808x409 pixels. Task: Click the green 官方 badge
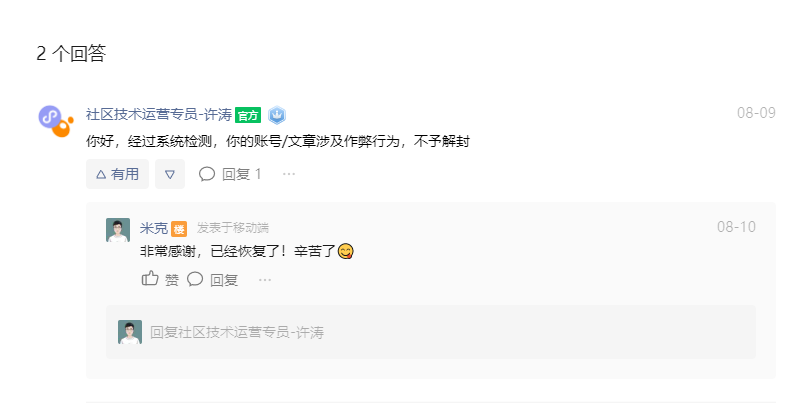pyautogui.click(x=248, y=115)
